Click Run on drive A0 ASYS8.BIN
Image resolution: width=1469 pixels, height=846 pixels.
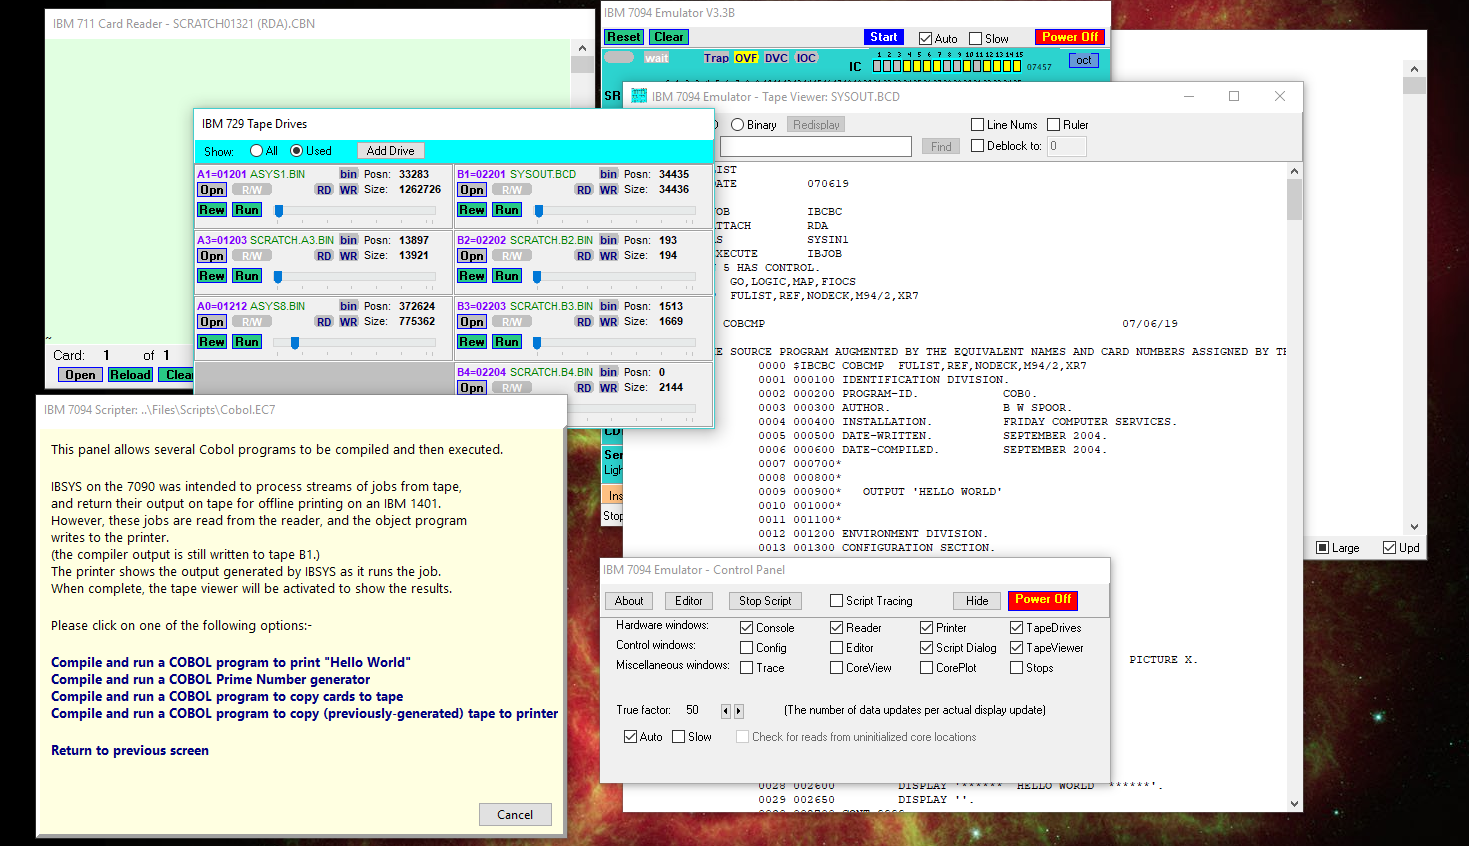247,342
